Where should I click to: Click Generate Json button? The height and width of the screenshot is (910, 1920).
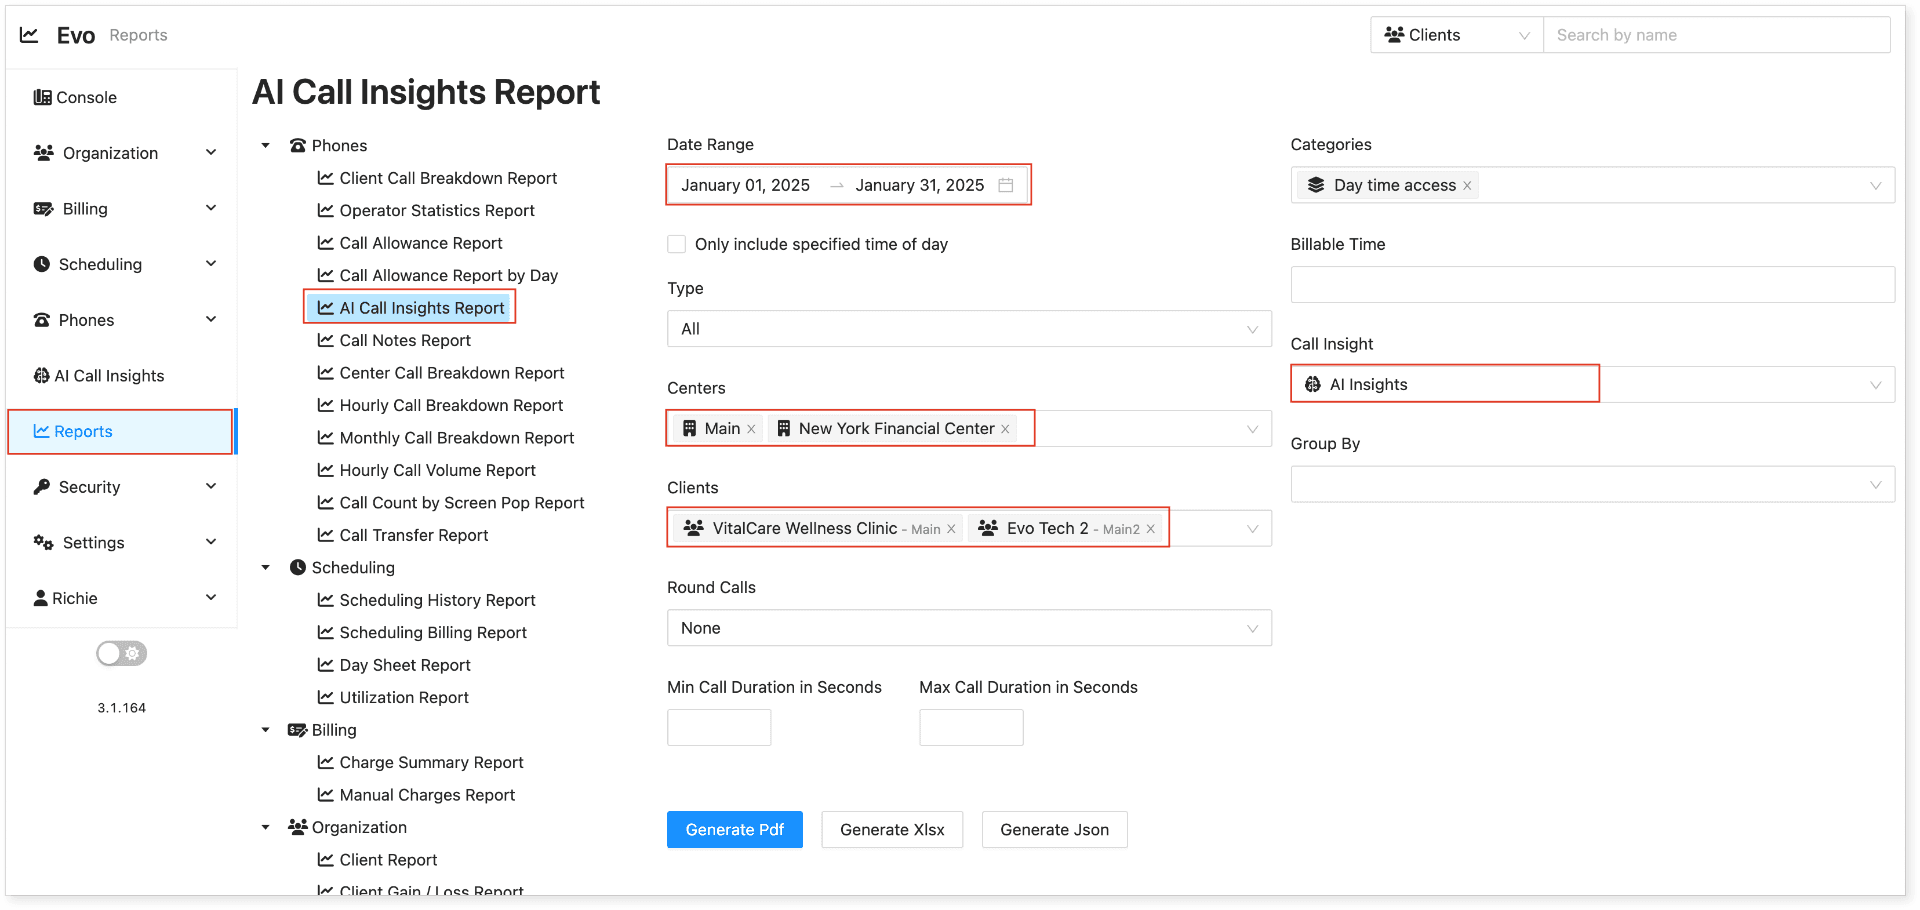tap(1054, 830)
